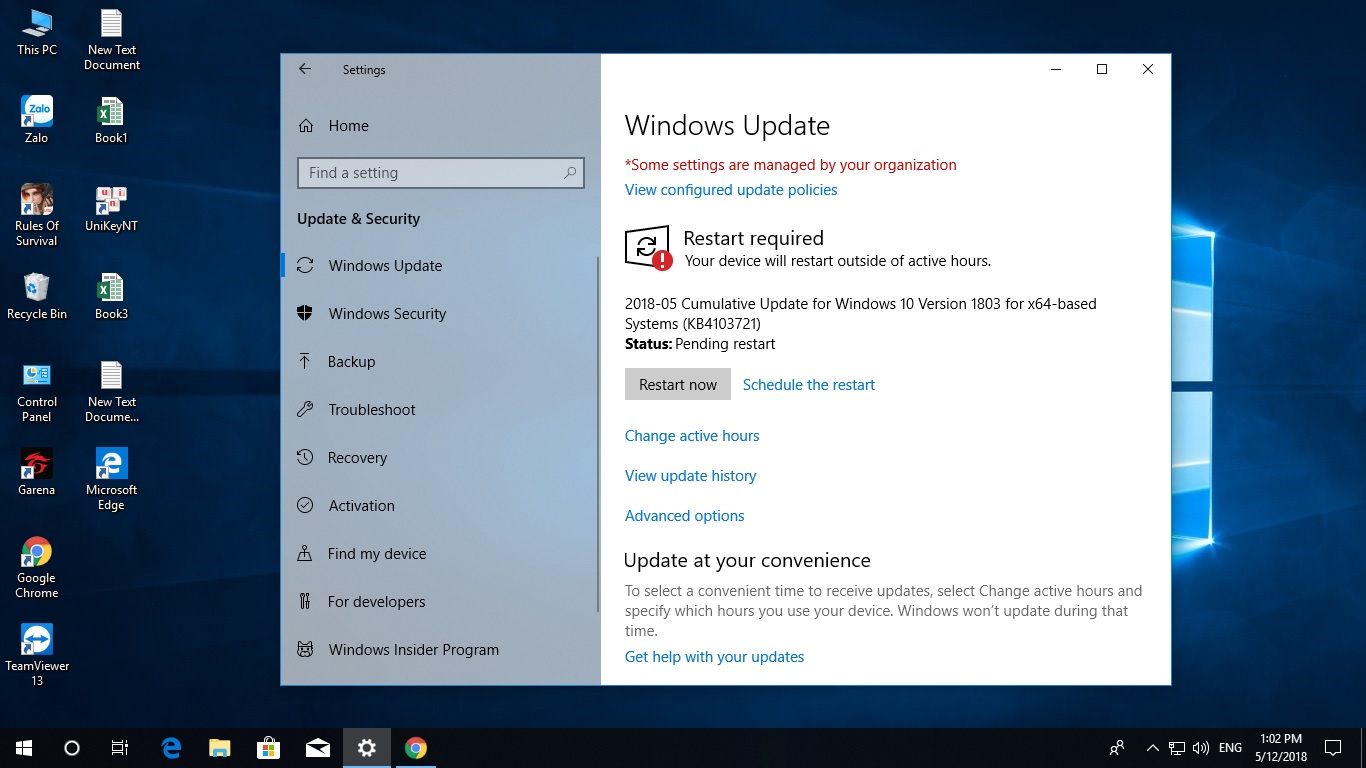Select the New Text Document file icon
Screen dimensions: 1366x768
coord(112,40)
